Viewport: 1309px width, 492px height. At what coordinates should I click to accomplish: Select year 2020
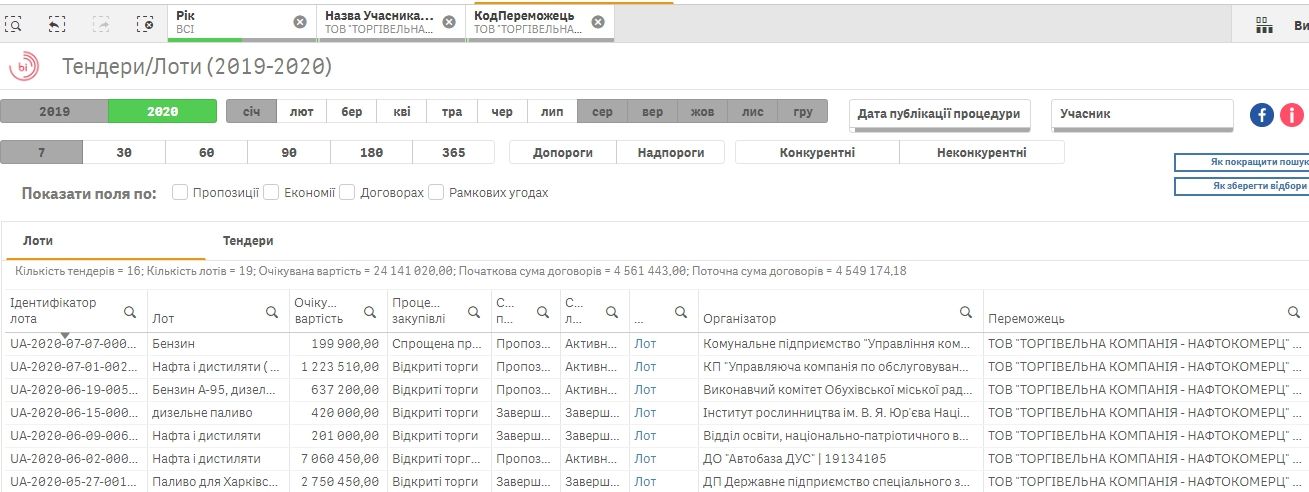[162, 111]
